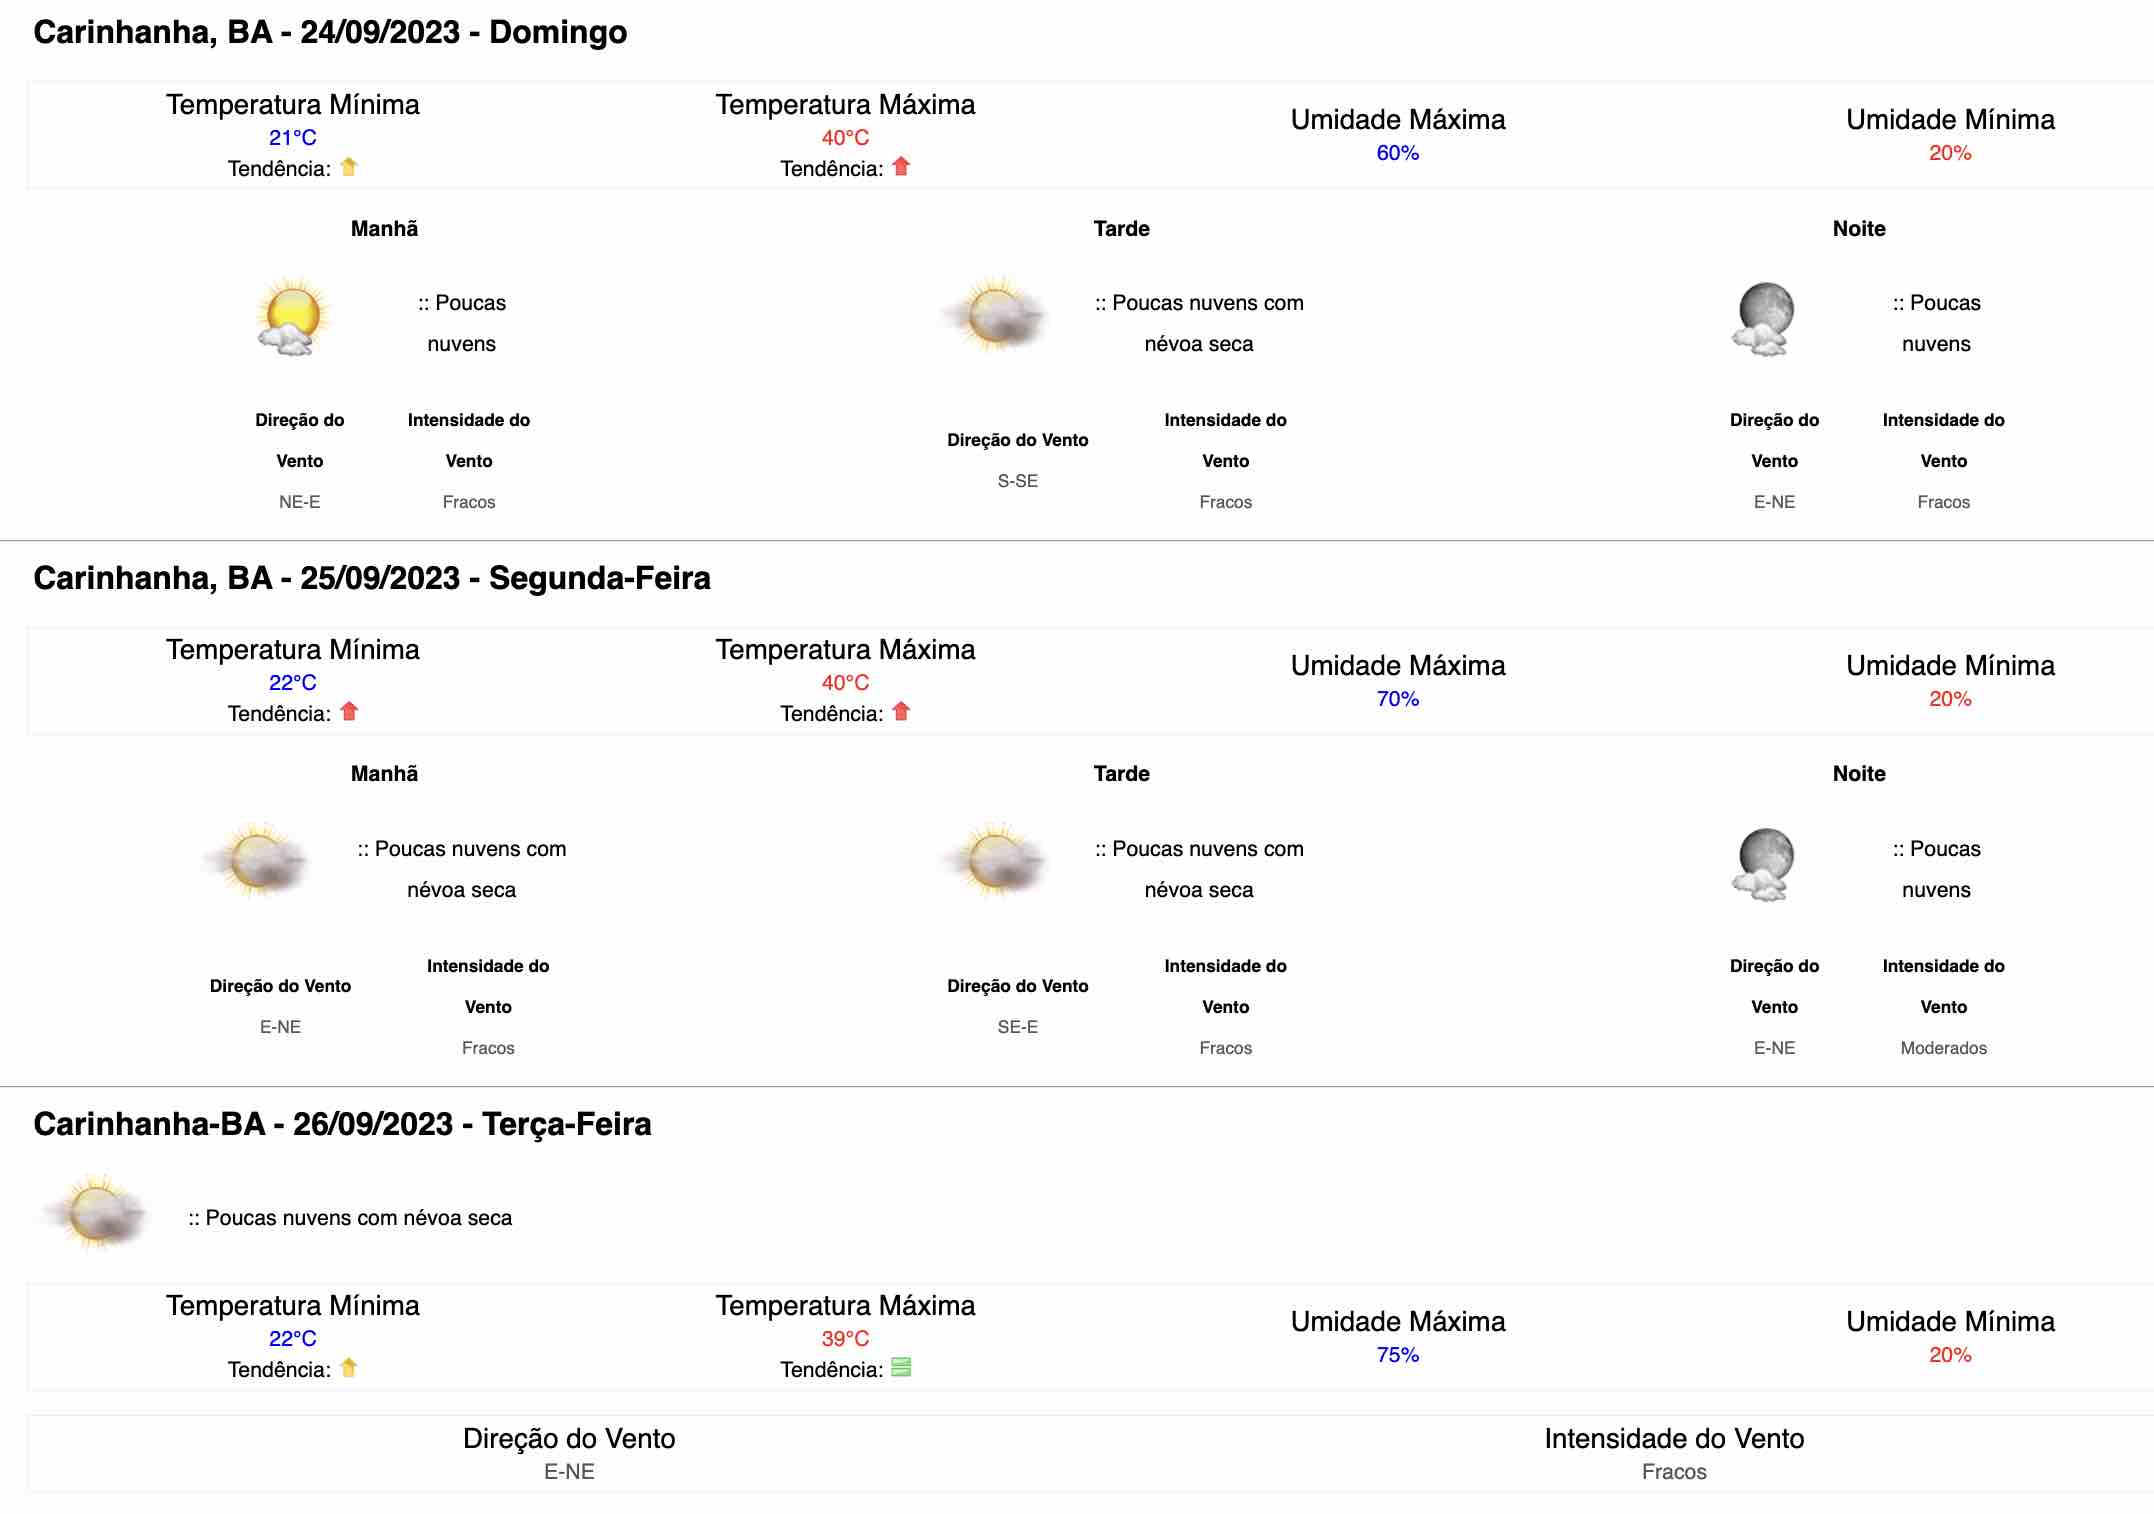Click the hazy sun icon for Monday morning
Screen dimensions: 2154x1514
pos(257,861)
